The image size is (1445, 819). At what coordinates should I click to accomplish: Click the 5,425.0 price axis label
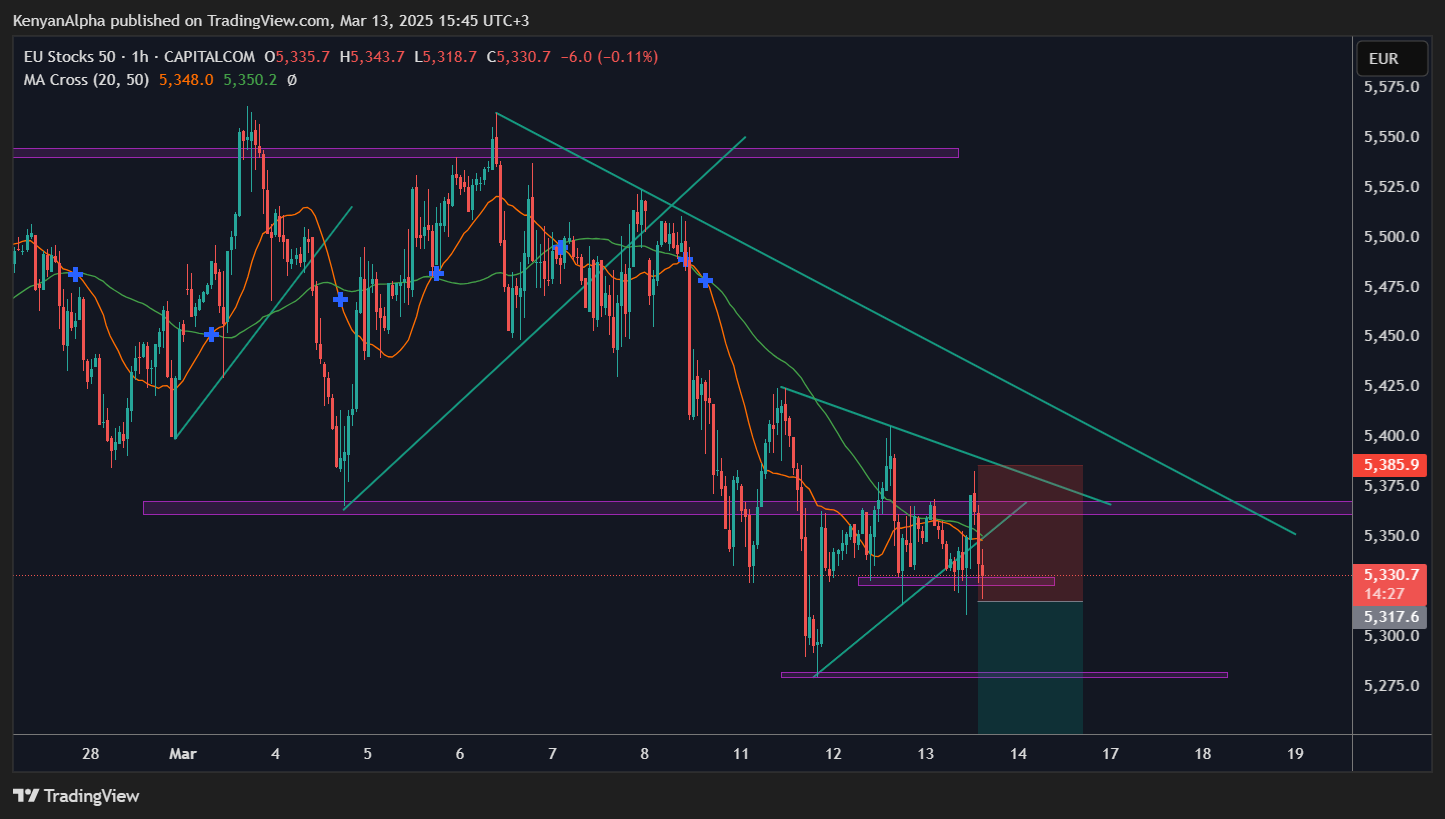pyautogui.click(x=1392, y=385)
